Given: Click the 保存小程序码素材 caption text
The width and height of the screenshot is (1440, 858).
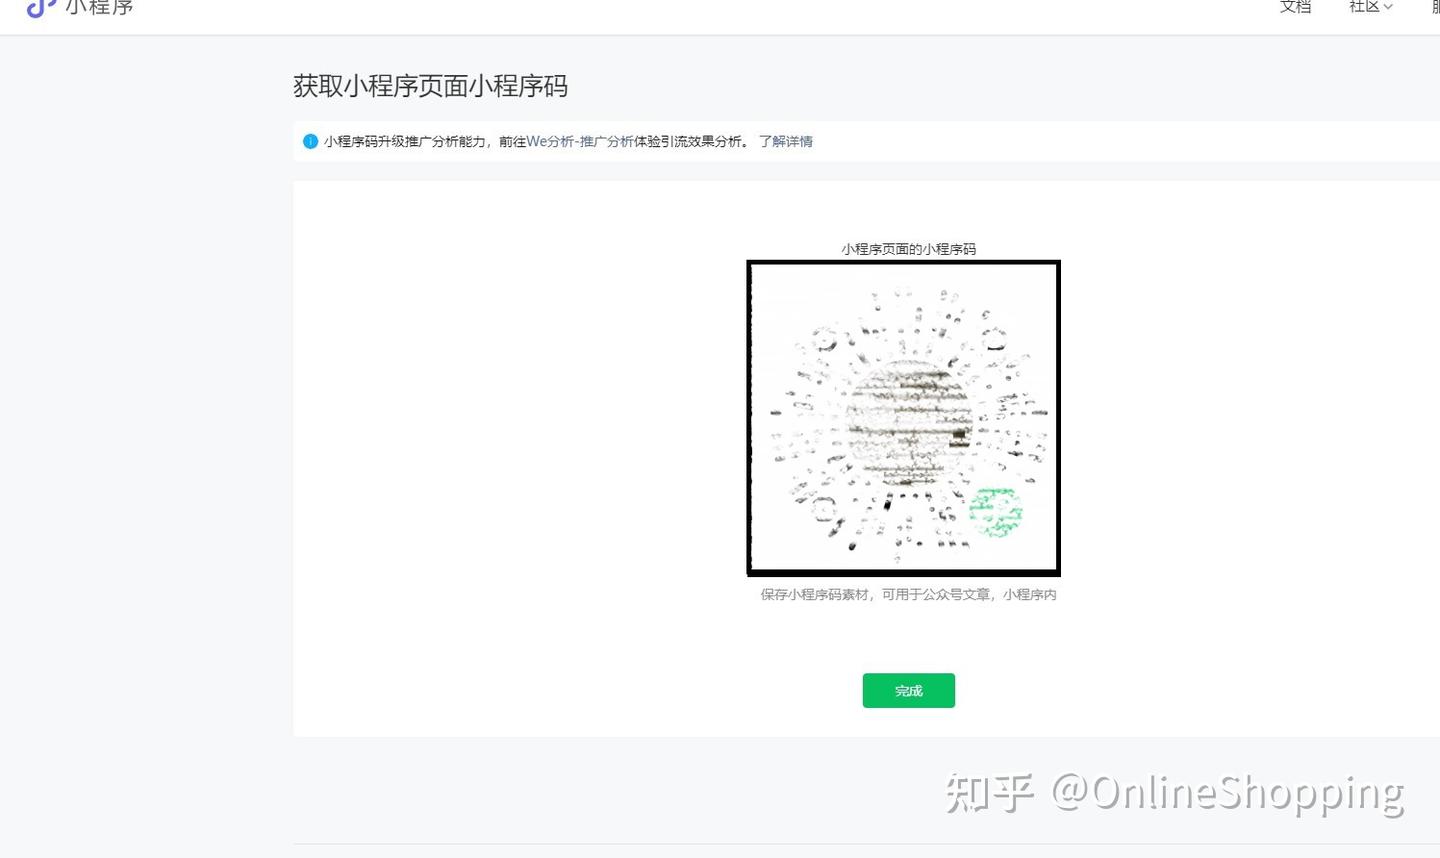Looking at the screenshot, I should point(814,594).
